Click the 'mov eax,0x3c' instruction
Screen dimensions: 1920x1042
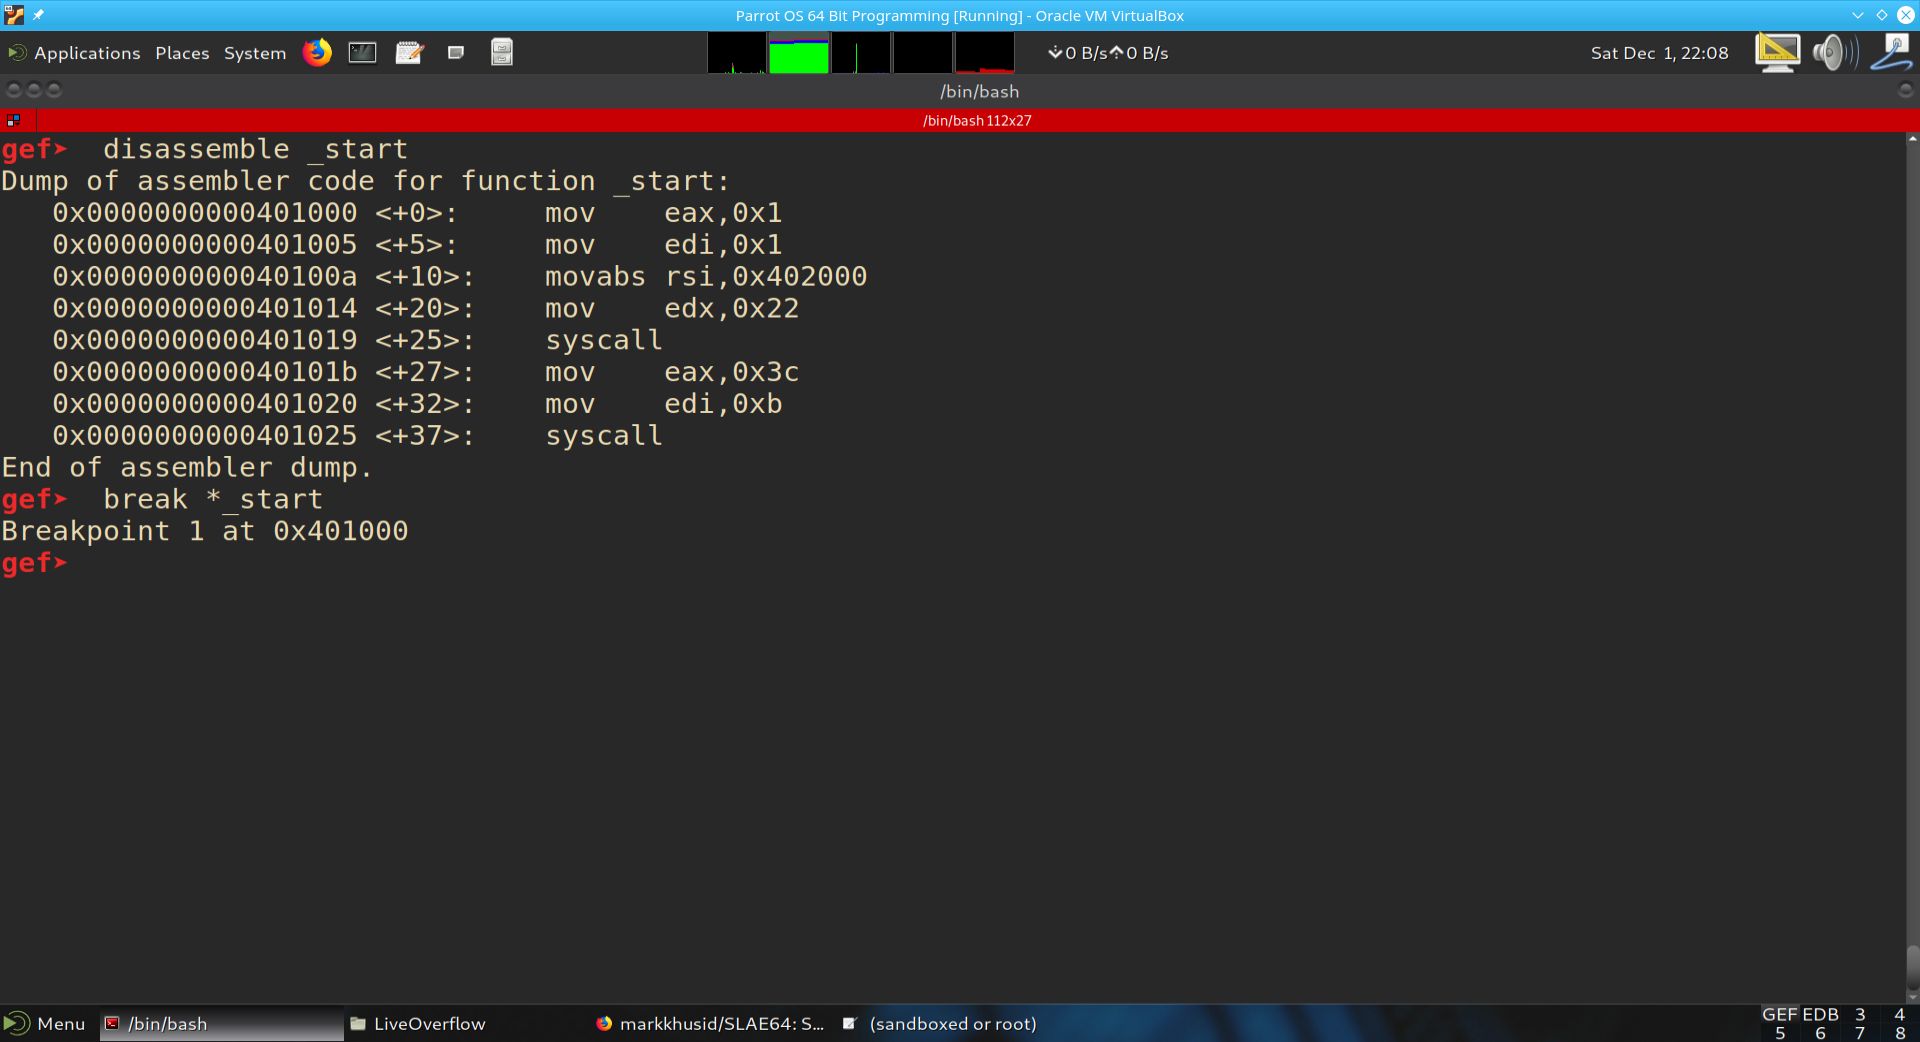(672, 372)
